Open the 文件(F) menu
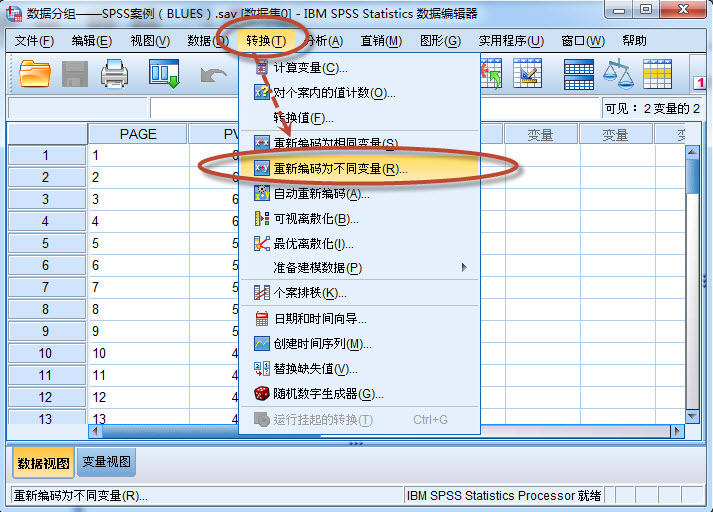Viewport: 713px width, 512px height. [x=34, y=41]
